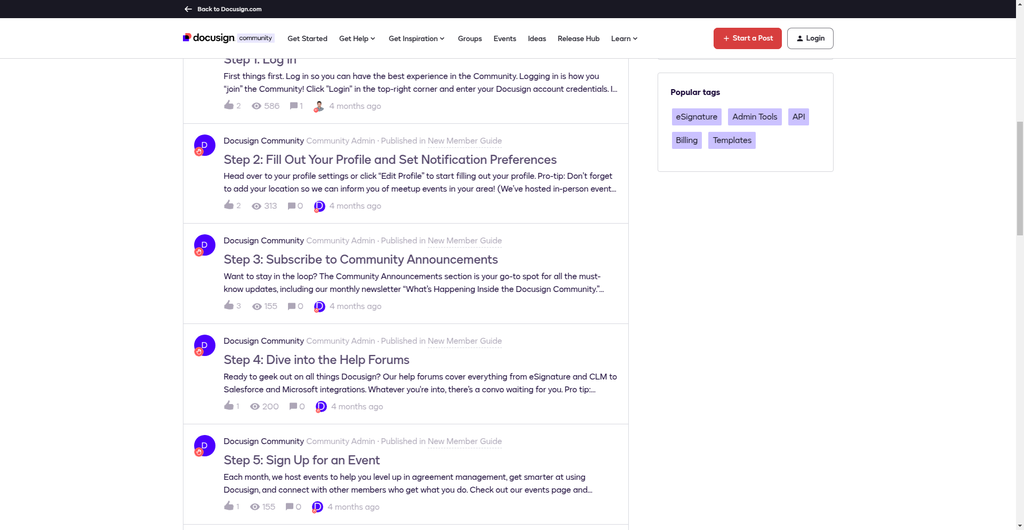
Task: Click the Step 2 post excerpt text
Action: pyautogui.click(x=420, y=183)
